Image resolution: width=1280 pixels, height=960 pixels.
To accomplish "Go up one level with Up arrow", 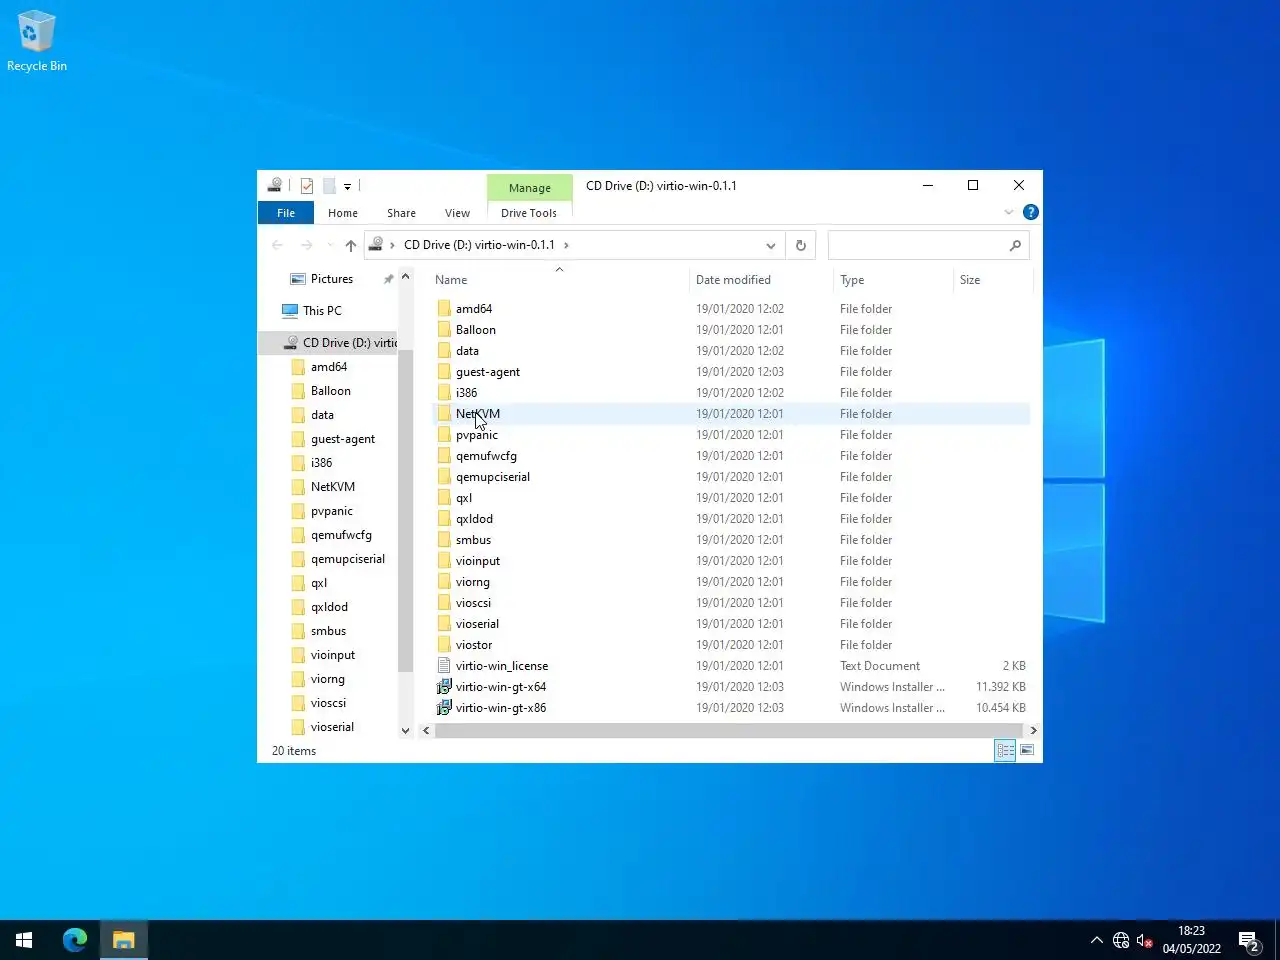I will point(351,245).
